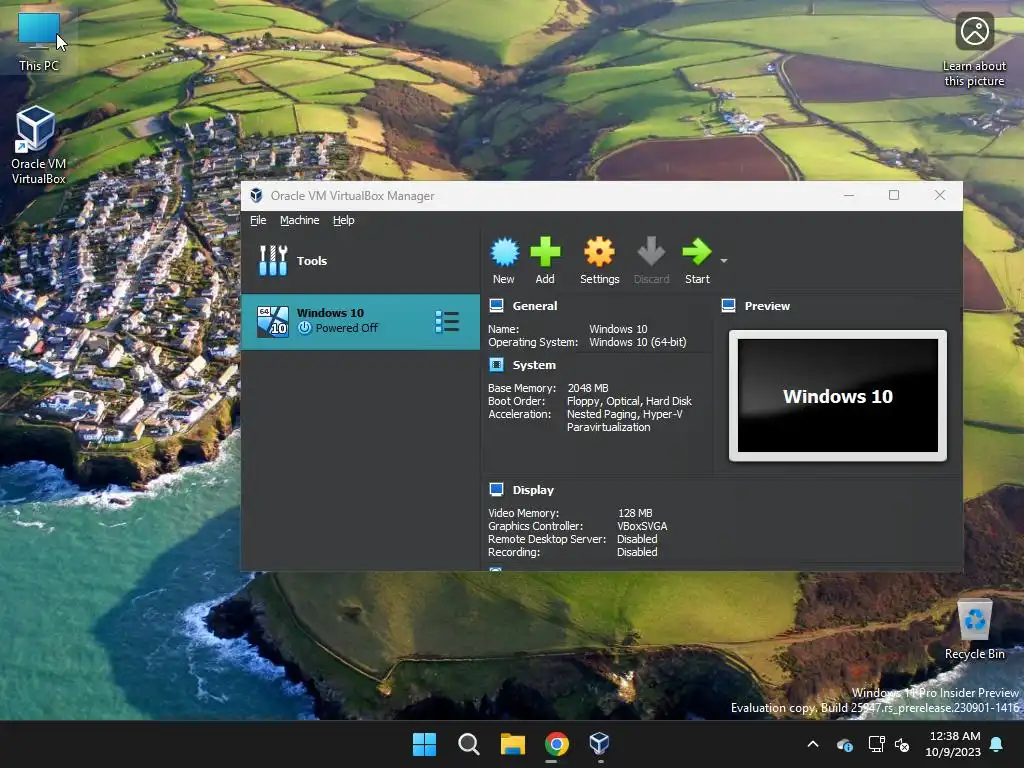Open the Windows 10 machine list menu icon
This screenshot has width=1024, height=768.
coord(447,321)
